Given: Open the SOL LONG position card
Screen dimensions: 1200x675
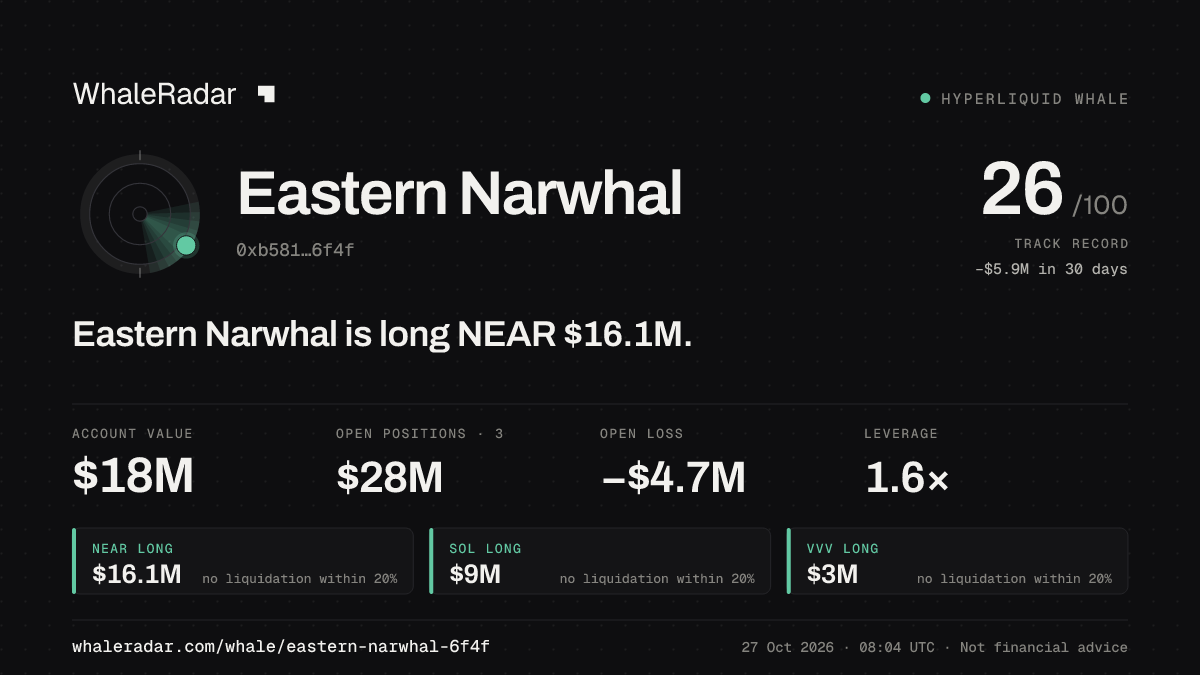Looking at the screenshot, I should click(x=600, y=561).
